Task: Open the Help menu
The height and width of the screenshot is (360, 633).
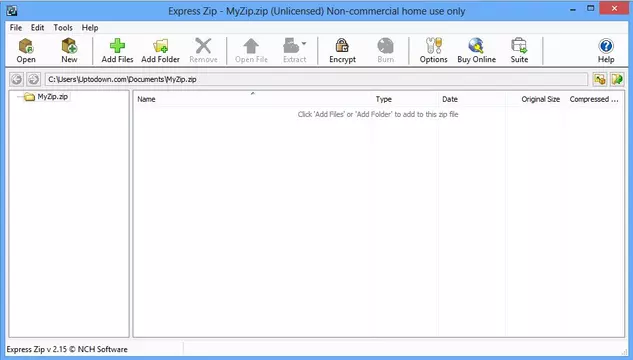Action: (x=90, y=27)
